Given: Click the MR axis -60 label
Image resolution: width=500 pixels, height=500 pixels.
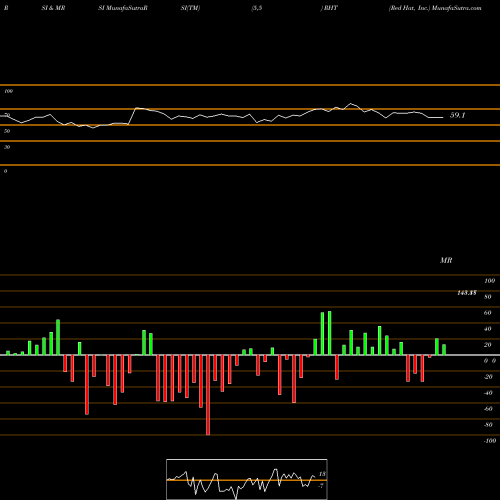Looking at the screenshot, I should (x=488, y=409).
